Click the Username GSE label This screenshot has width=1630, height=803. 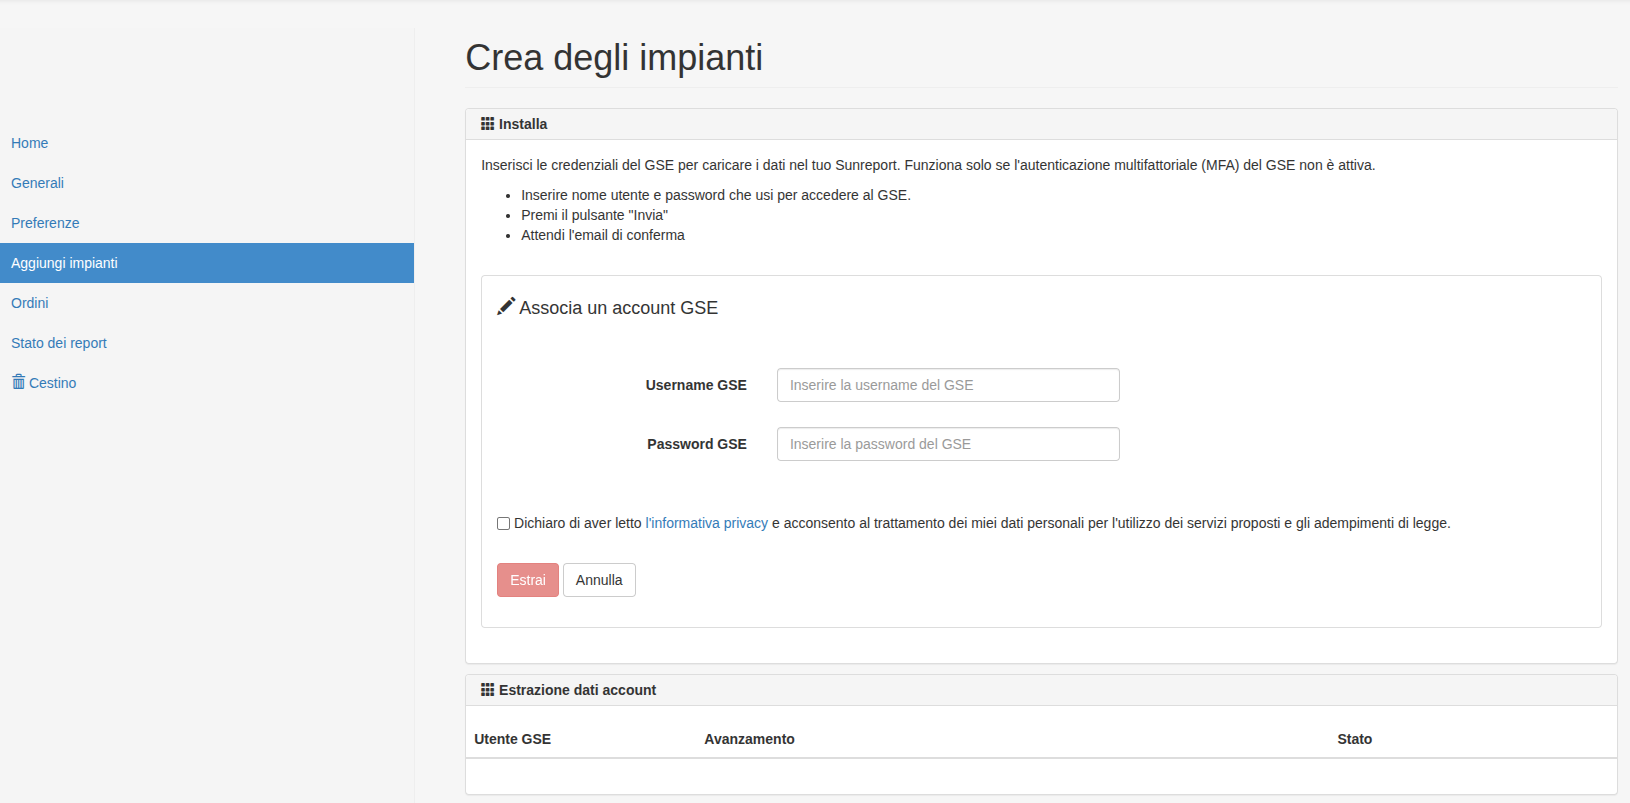(x=696, y=385)
